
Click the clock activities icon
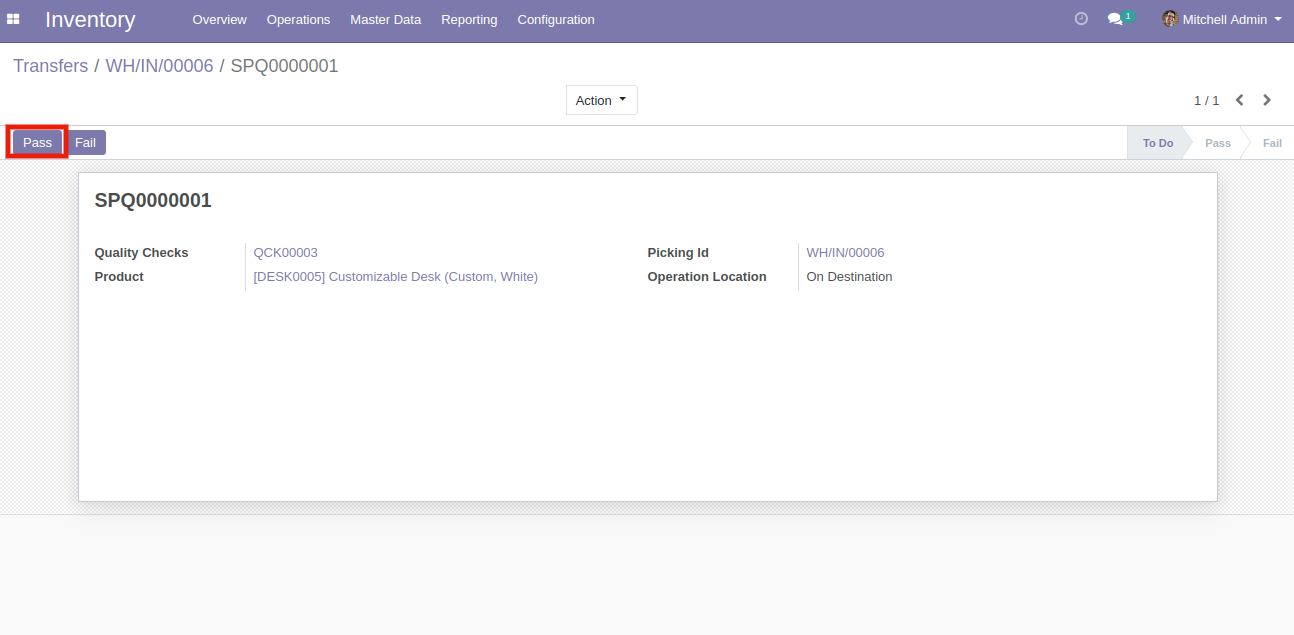1081,19
